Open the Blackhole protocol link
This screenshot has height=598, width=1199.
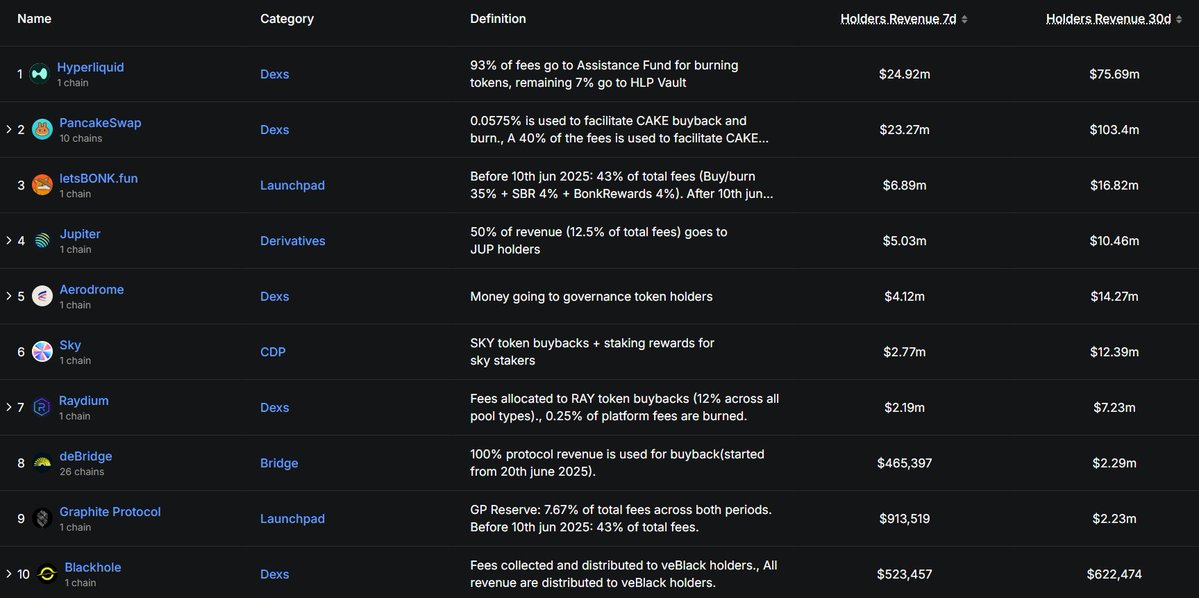[93, 567]
